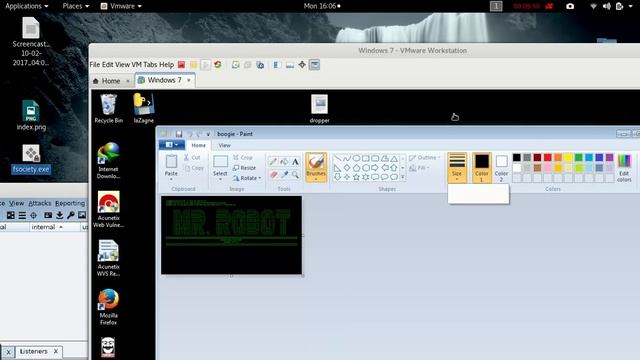Image resolution: width=640 pixels, height=360 pixels.
Task: Open the Paint file menu dropdown
Action: tap(171, 145)
